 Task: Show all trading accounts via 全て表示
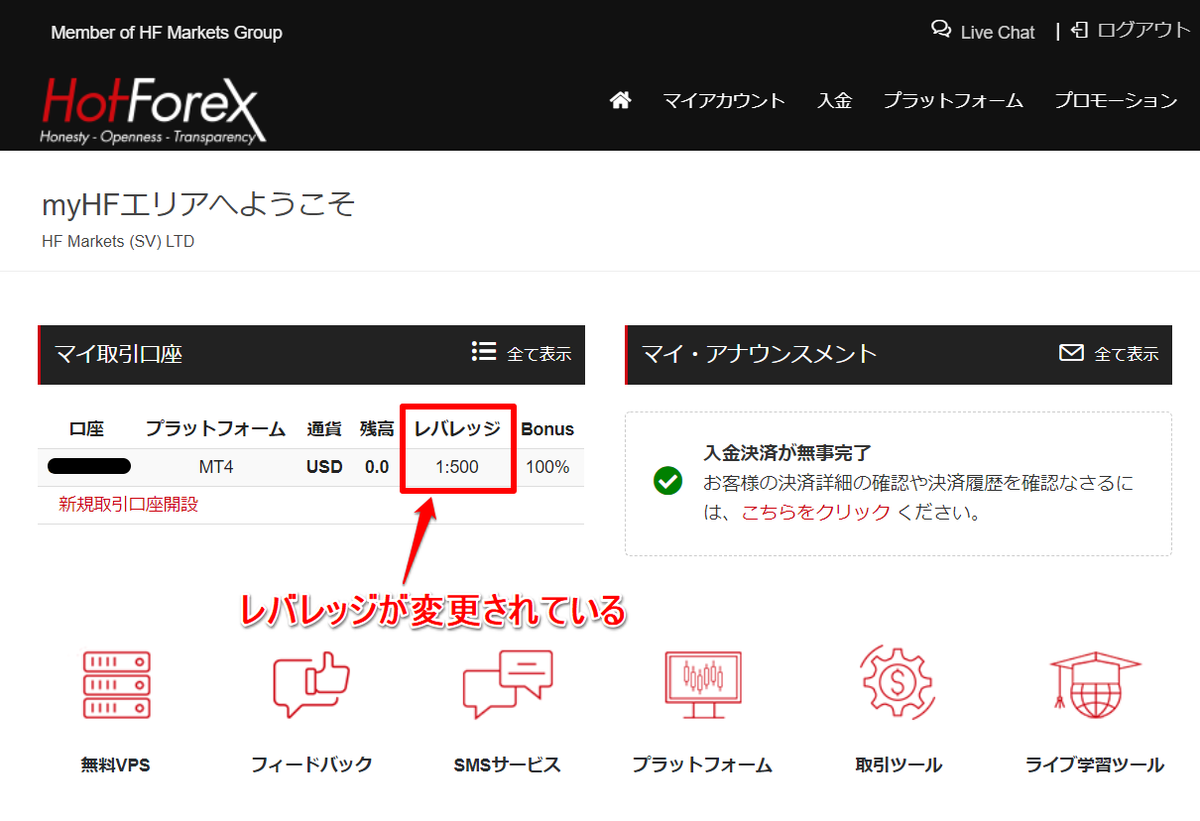tap(539, 354)
